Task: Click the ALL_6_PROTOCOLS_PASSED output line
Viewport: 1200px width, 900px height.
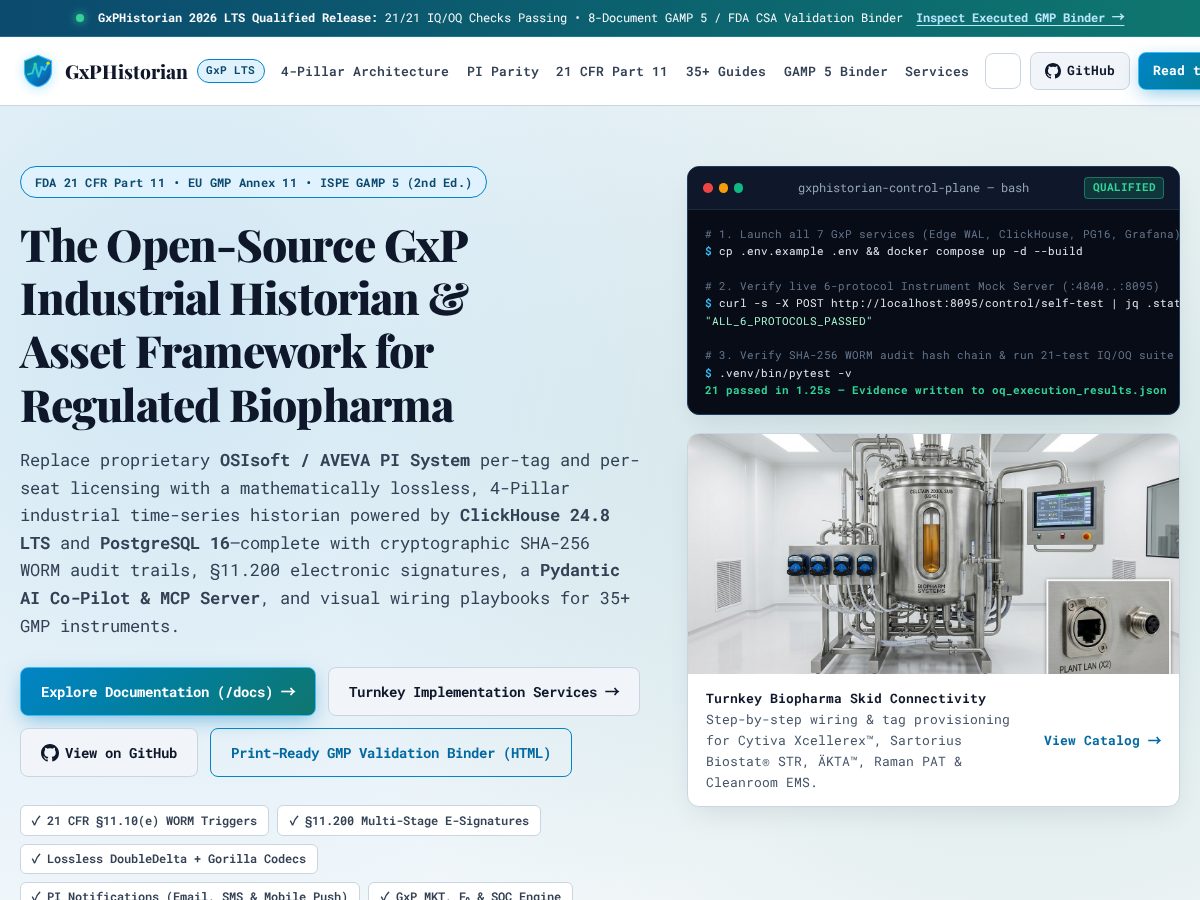Action: tap(788, 321)
